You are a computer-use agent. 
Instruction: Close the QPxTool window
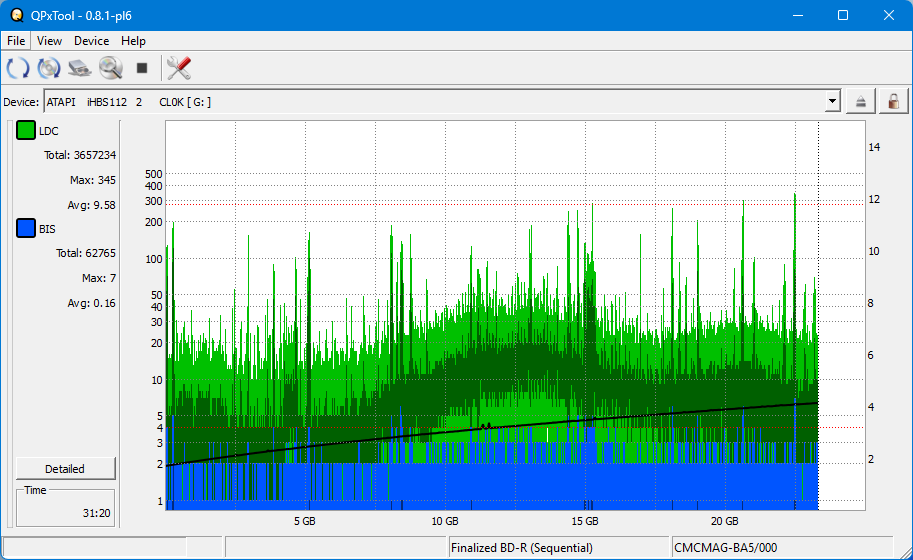pos(889,15)
